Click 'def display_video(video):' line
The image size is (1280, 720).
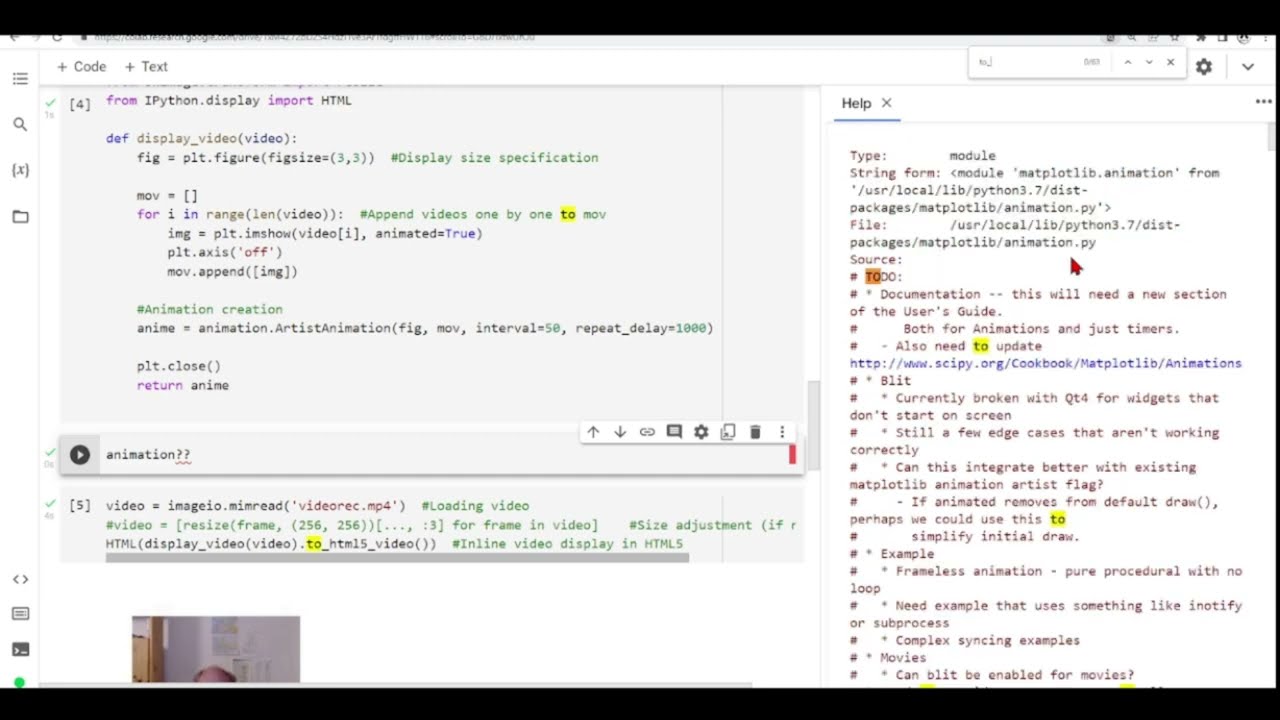pos(202,139)
